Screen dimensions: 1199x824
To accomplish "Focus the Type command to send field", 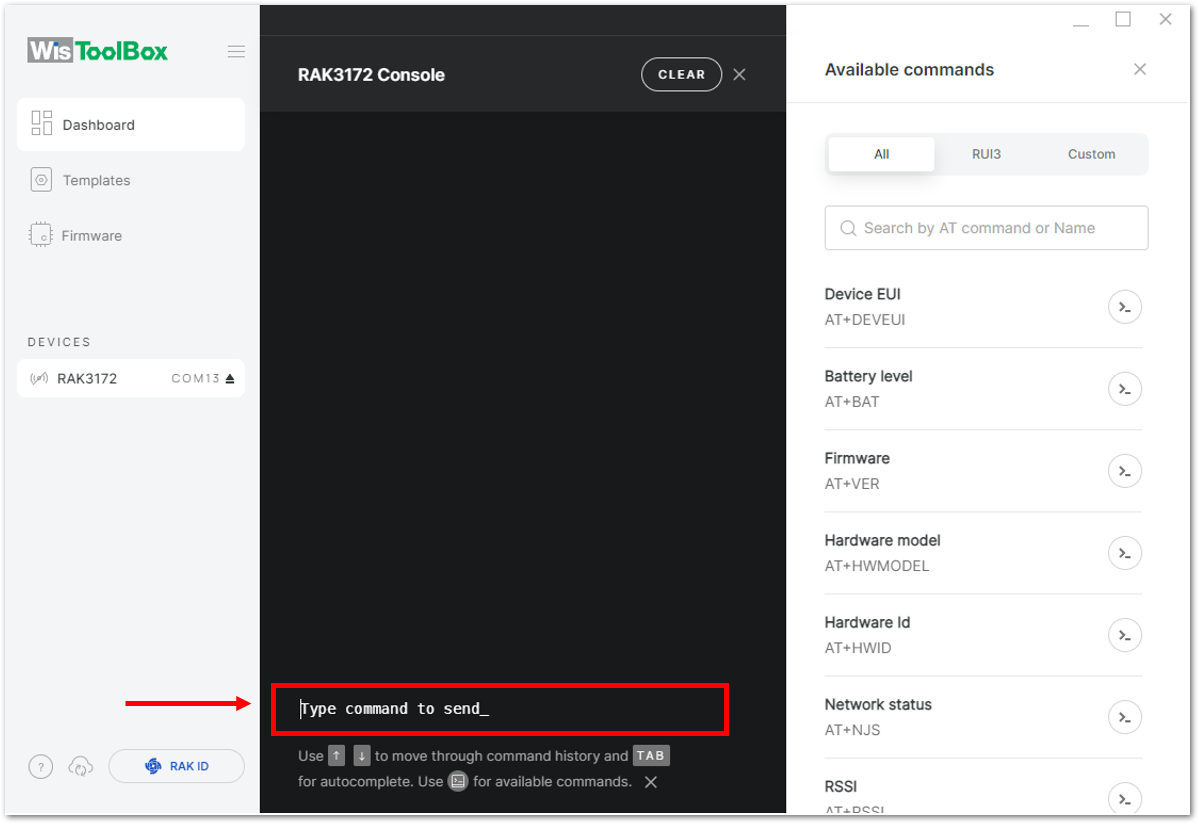I will tap(499, 709).
